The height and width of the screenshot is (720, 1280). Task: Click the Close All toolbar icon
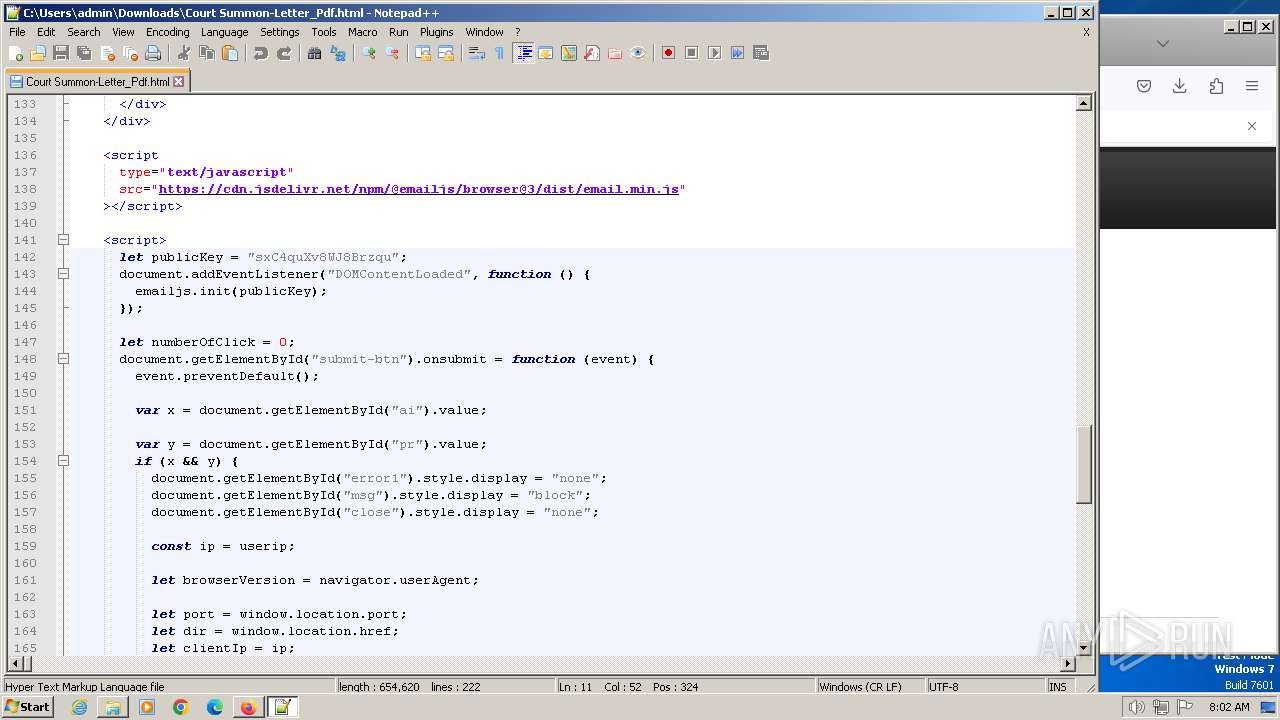tap(130, 53)
